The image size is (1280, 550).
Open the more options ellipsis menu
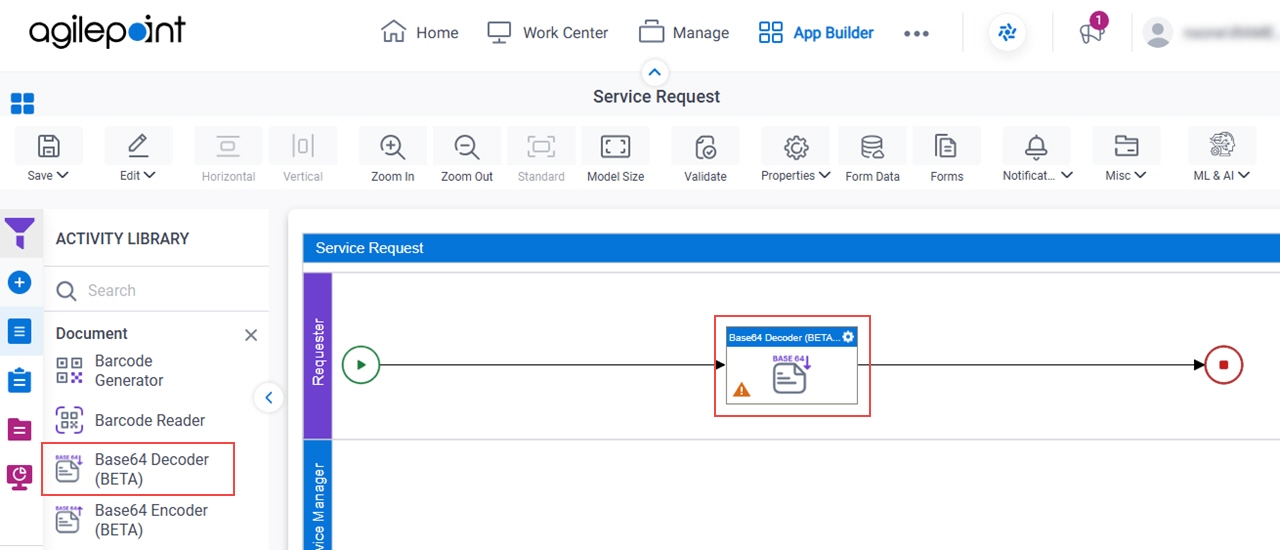pos(916,33)
